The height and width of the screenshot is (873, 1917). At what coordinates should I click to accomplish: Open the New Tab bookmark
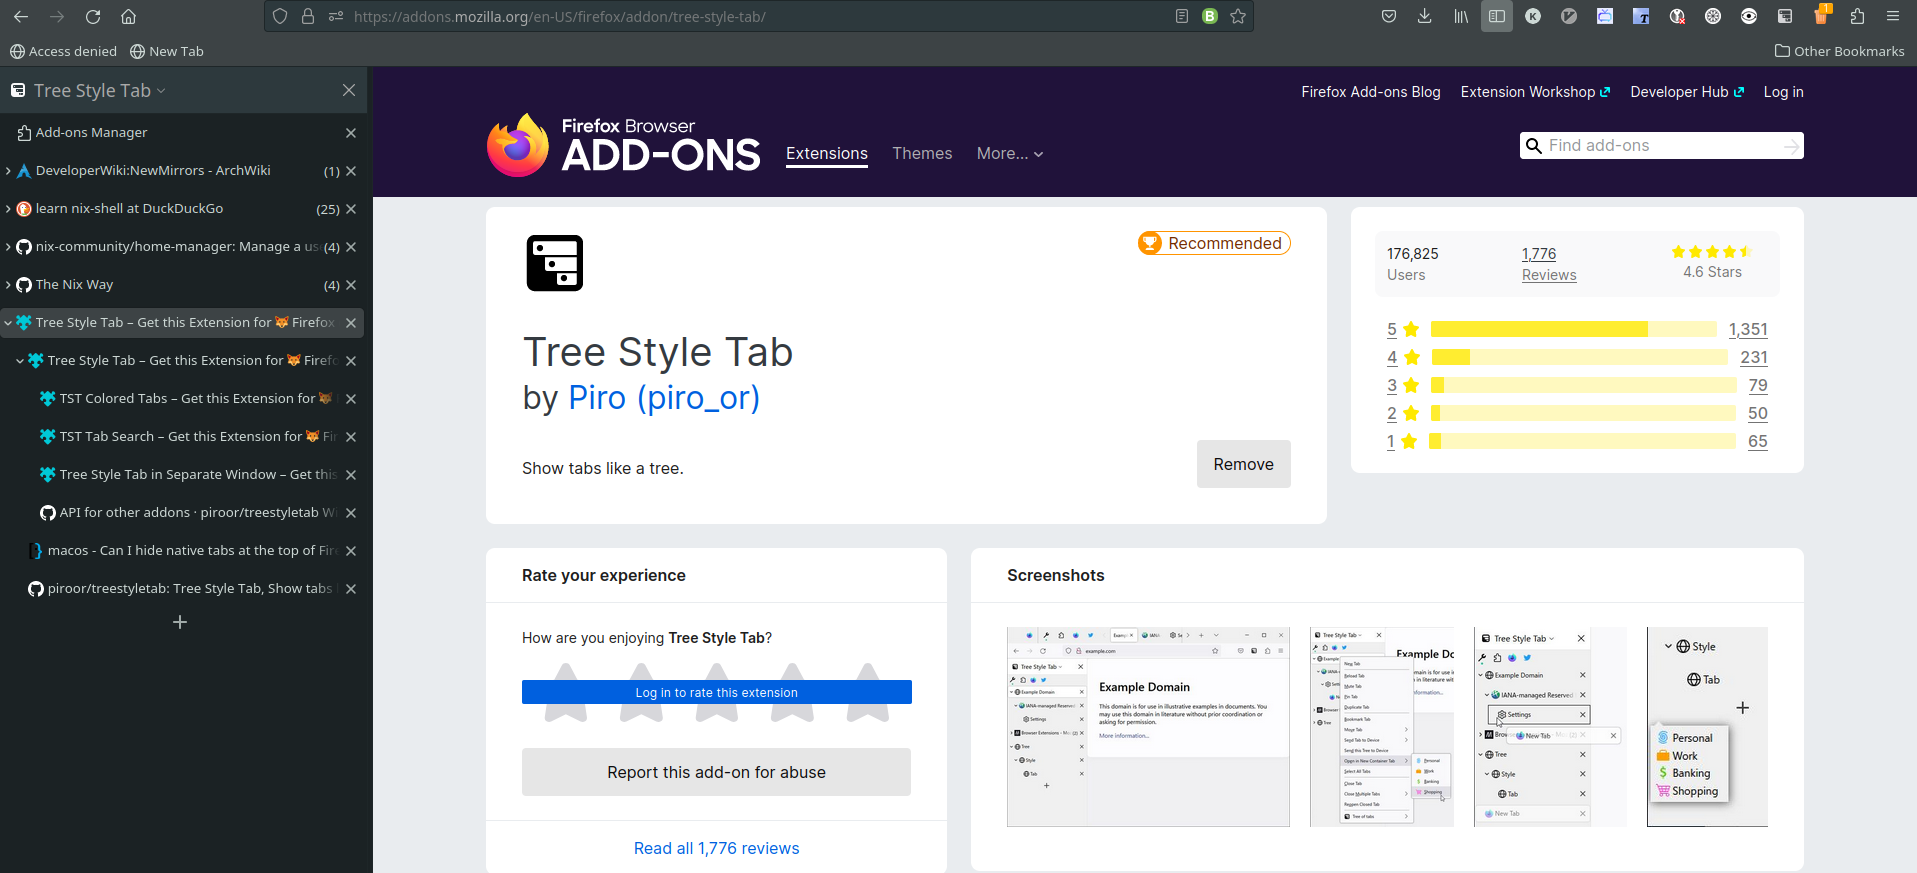tap(167, 51)
